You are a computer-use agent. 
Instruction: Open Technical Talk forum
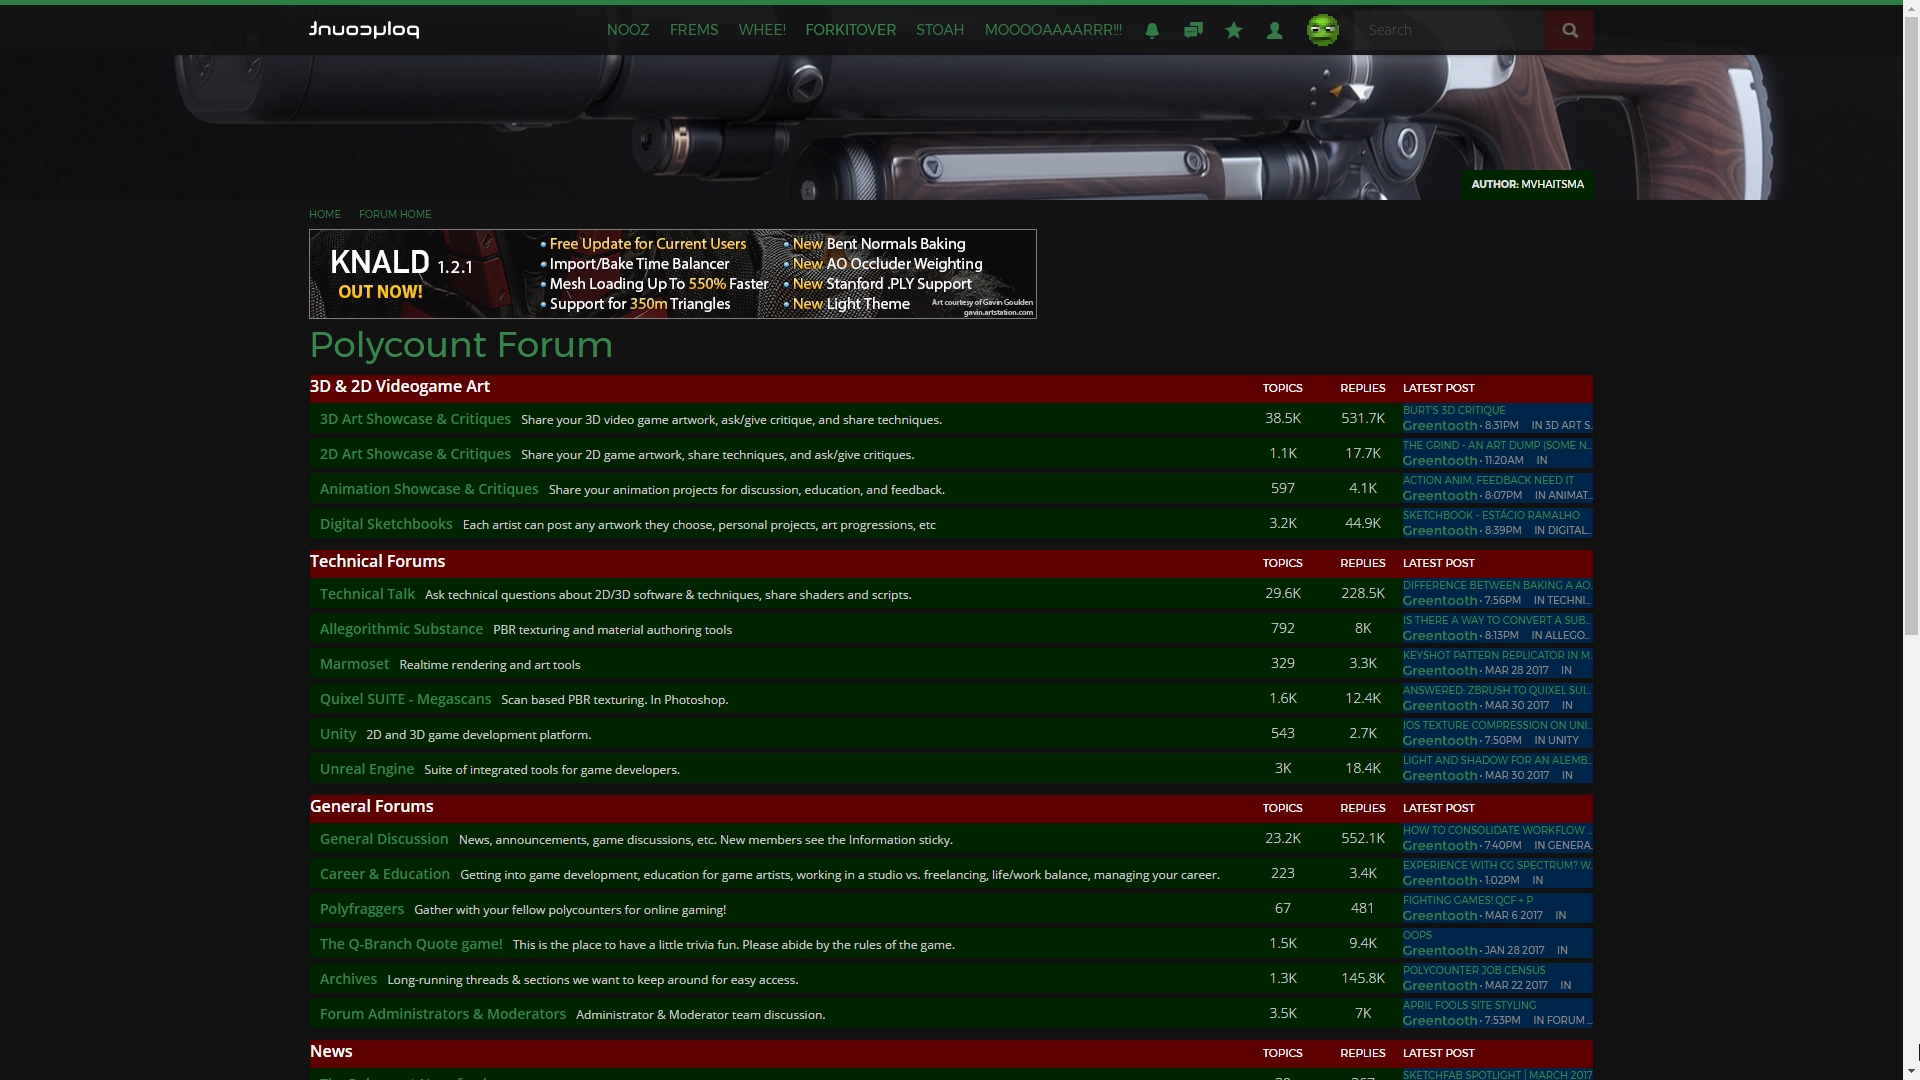[367, 594]
